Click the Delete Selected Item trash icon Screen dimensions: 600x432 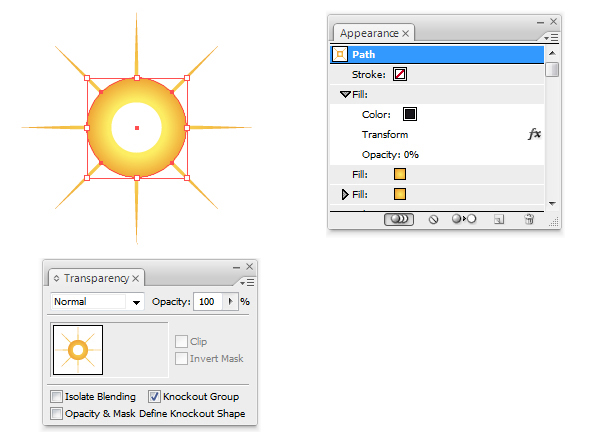529,219
